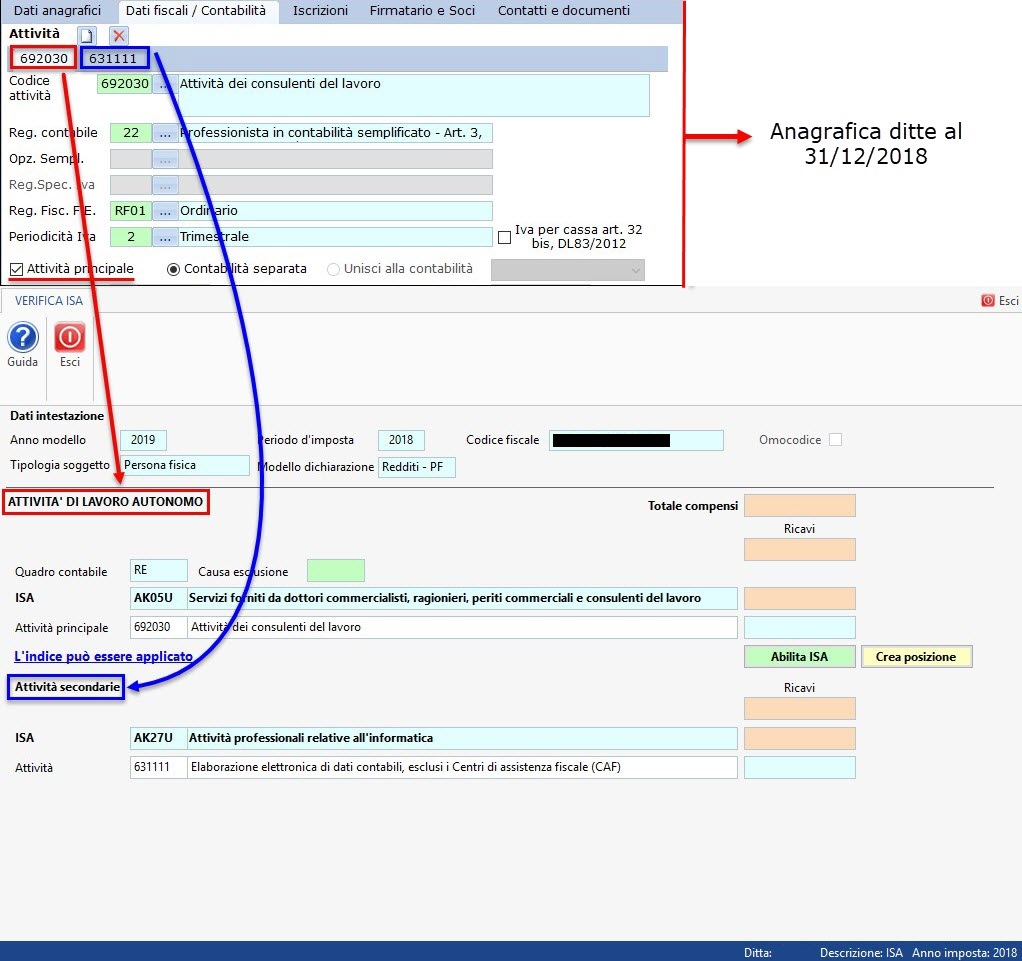This screenshot has height=961, width=1022.
Task: Switch to the Iscrizioni tab
Action: coord(320,11)
